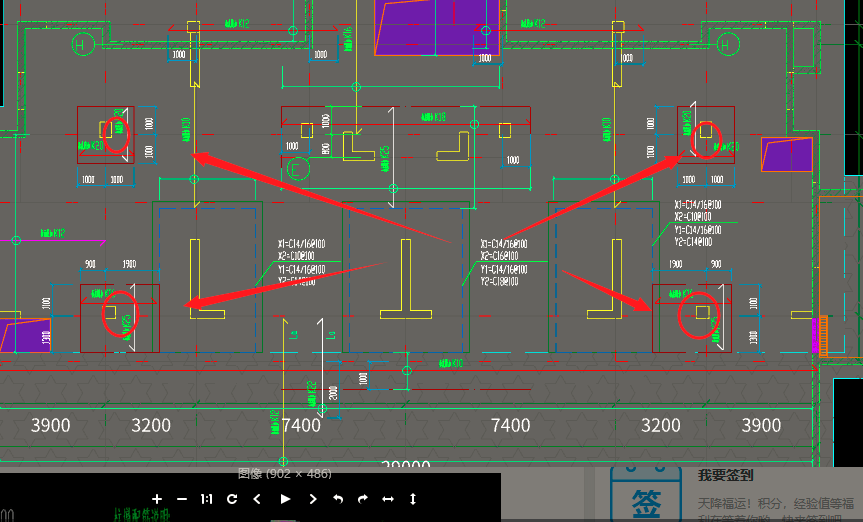Go to the previous image
The image size is (863, 522).
click(257, 499)
